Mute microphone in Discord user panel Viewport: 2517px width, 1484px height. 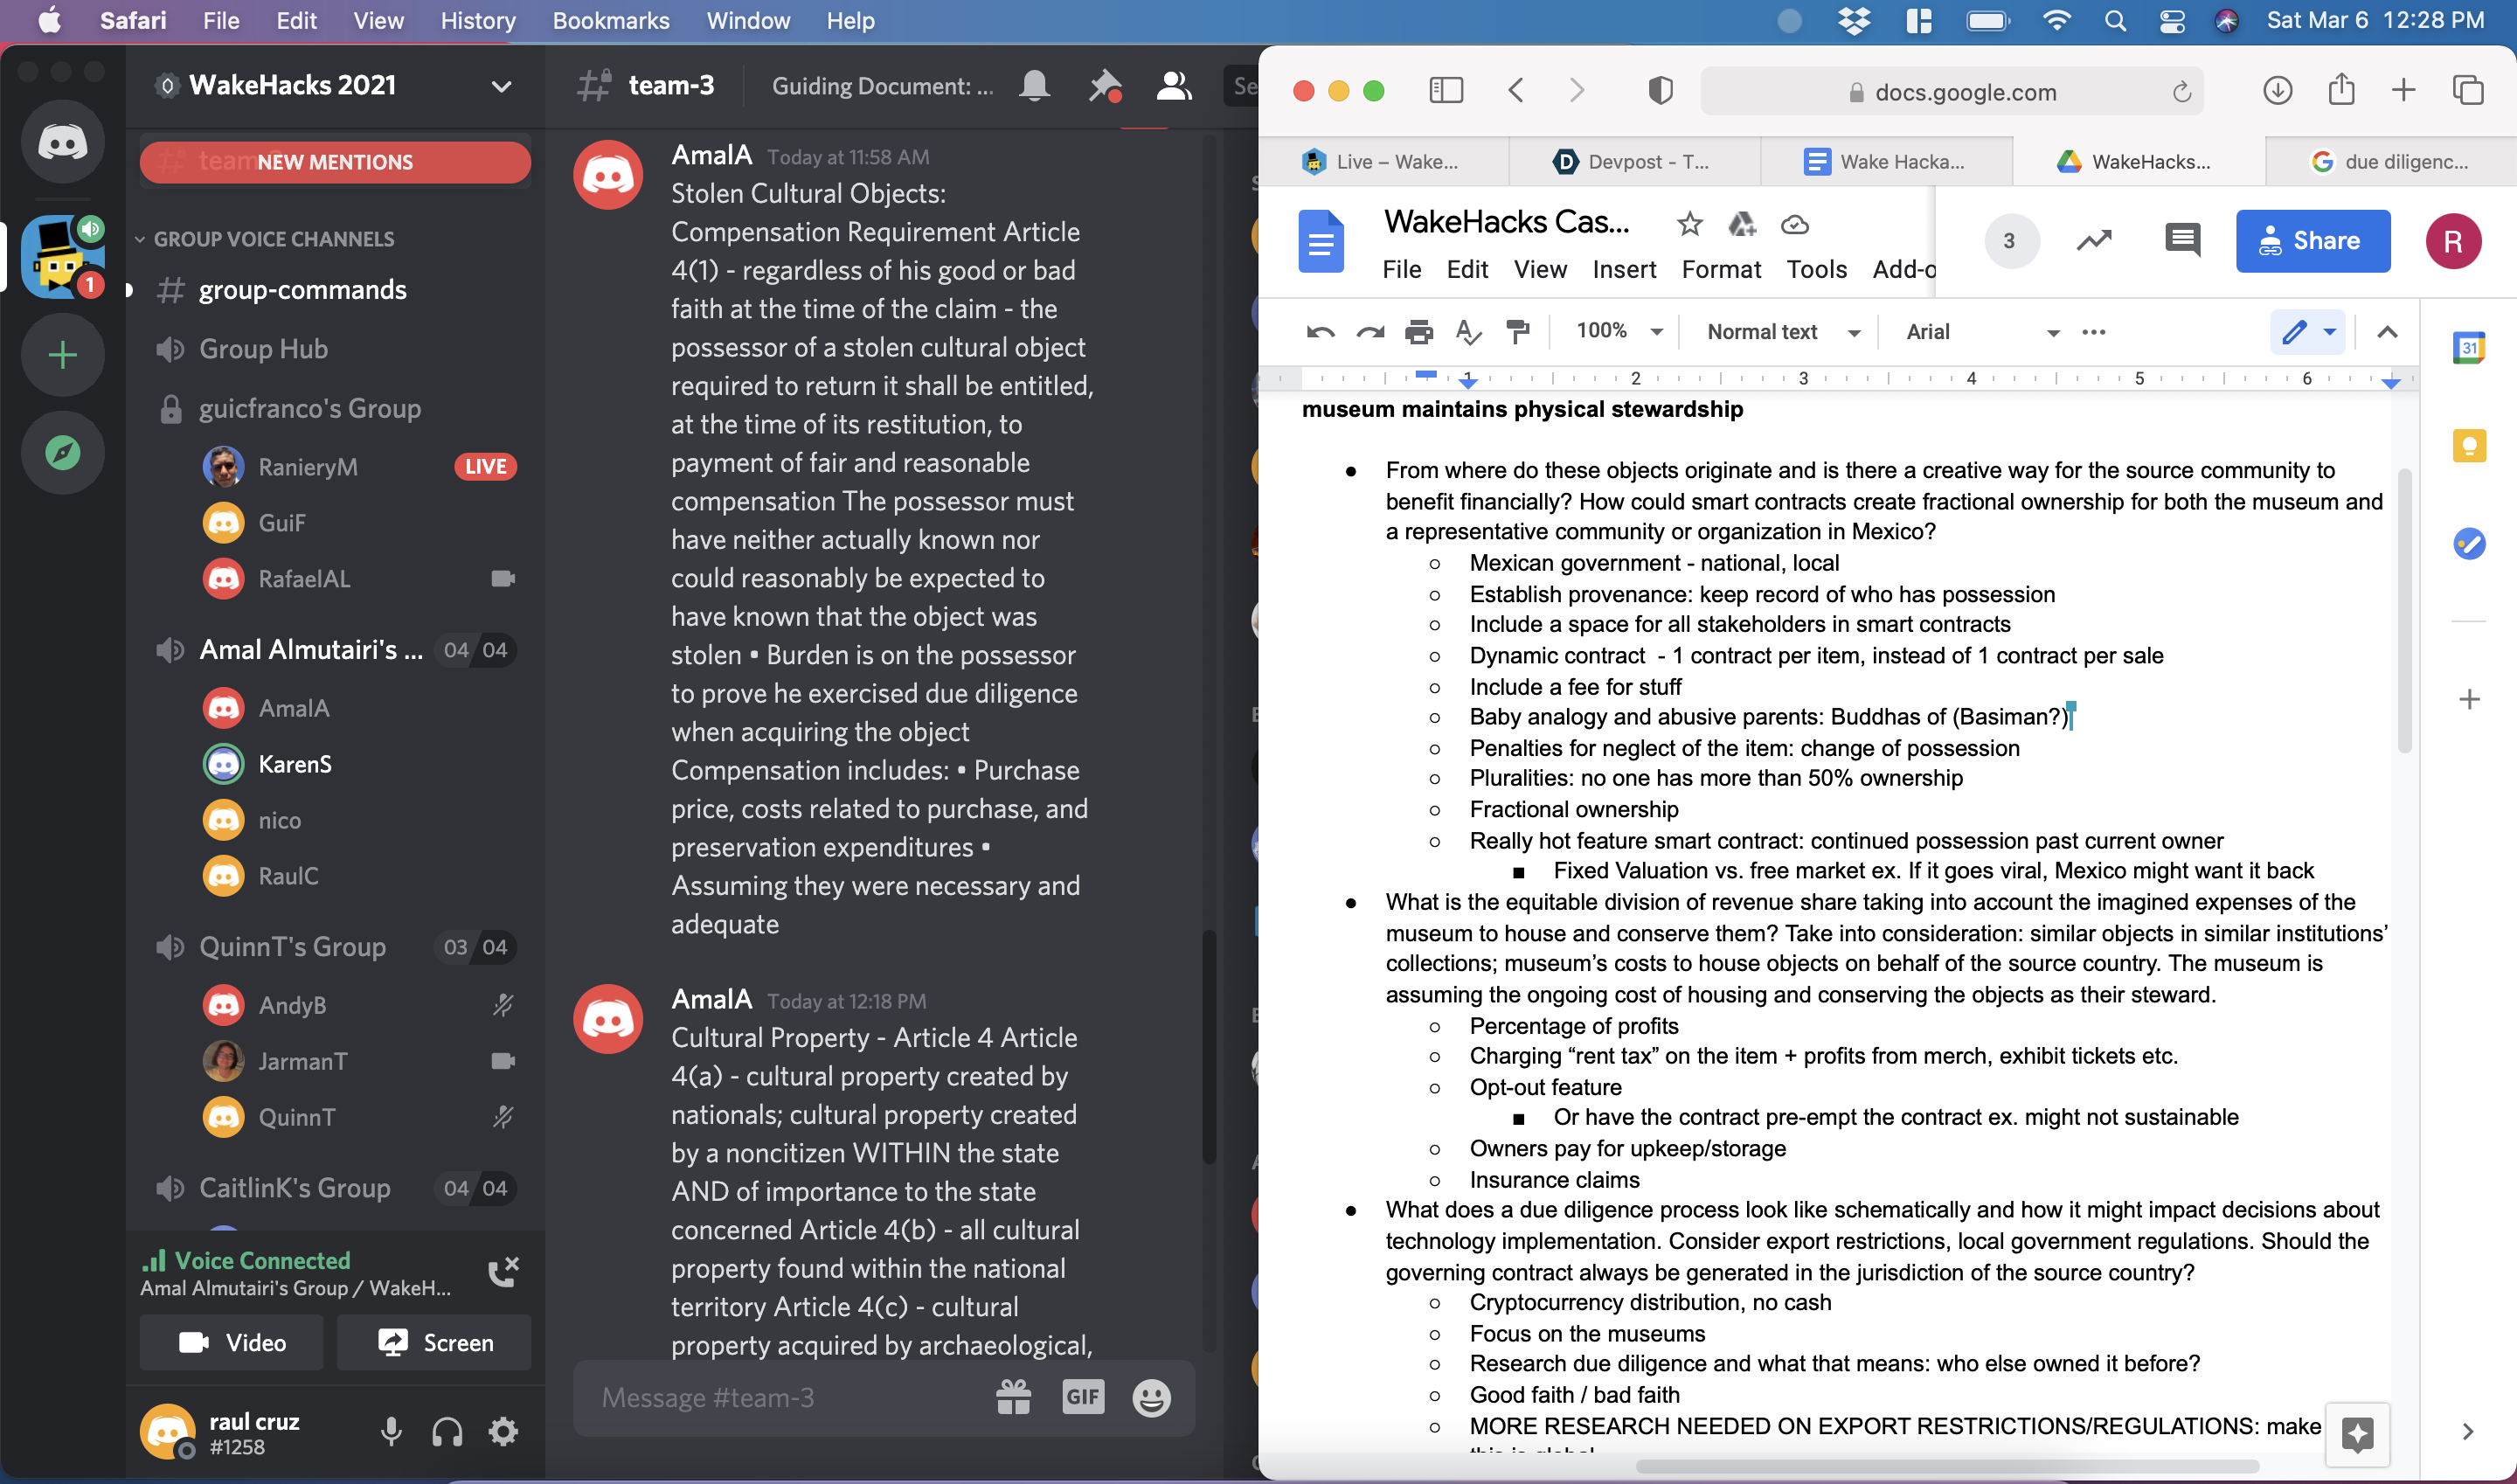pos(391,1432)
